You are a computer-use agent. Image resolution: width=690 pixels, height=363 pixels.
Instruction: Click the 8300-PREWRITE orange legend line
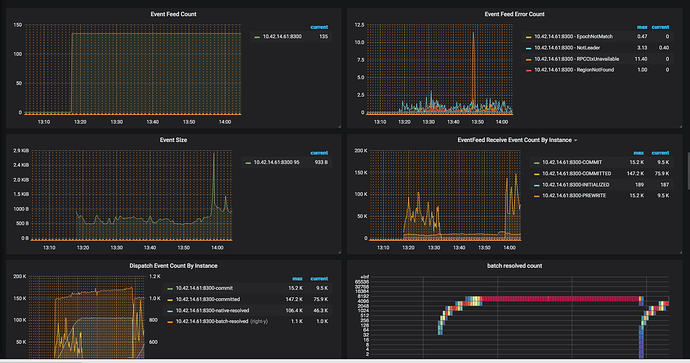coord(536,196)
